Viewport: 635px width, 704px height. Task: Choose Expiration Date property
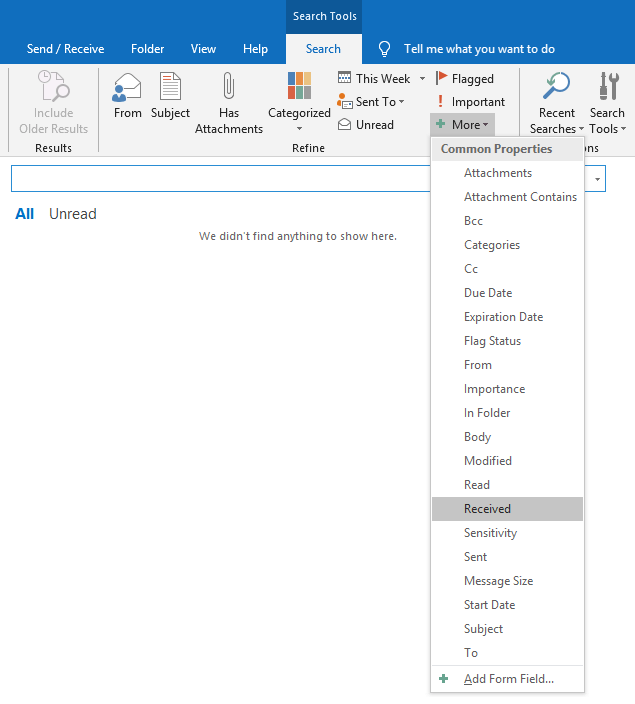click(x=507, y=317)
